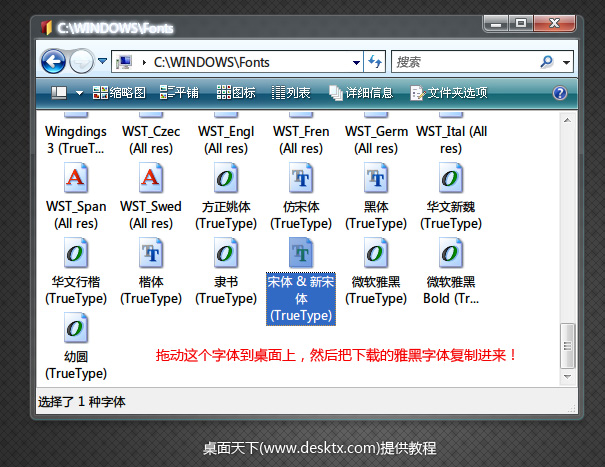
Task: Click the greyed Forward navigation button
Action: pyautogui.click(x=81, y=61)
